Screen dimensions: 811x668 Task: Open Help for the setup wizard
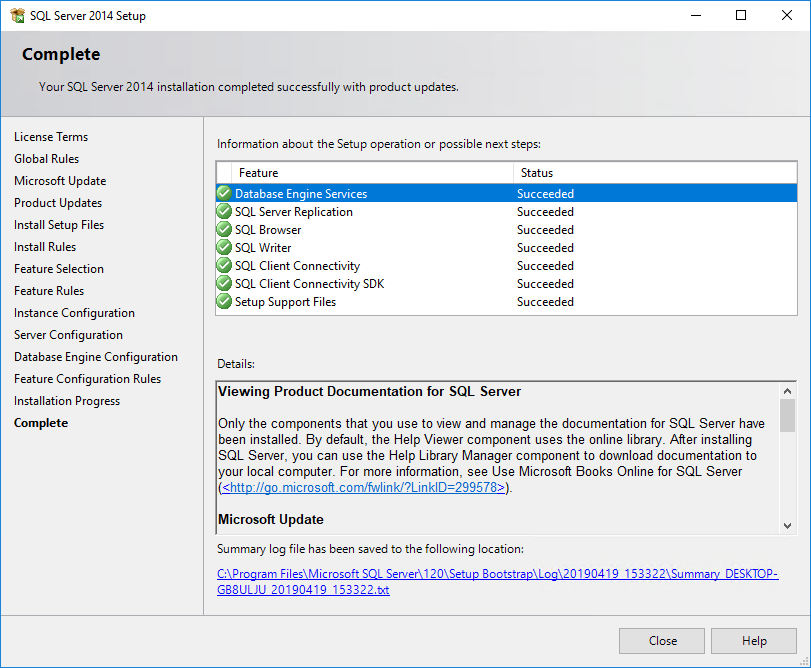[754, 641]
